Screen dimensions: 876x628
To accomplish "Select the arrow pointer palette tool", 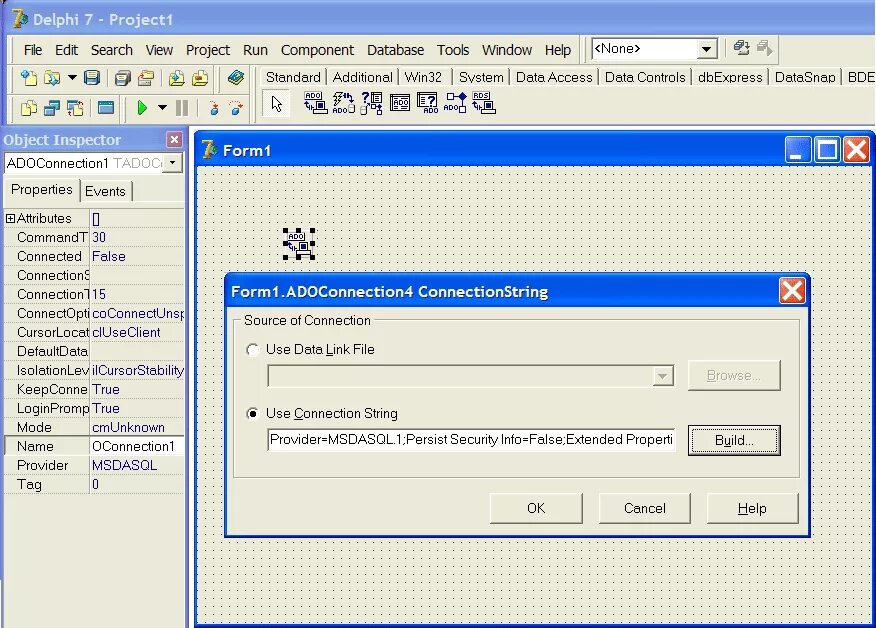I will (x=277, y=104).
